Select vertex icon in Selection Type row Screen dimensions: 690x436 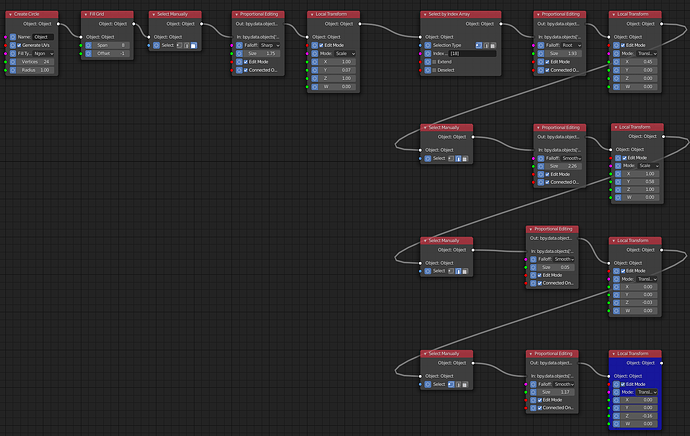click(479, 45)
